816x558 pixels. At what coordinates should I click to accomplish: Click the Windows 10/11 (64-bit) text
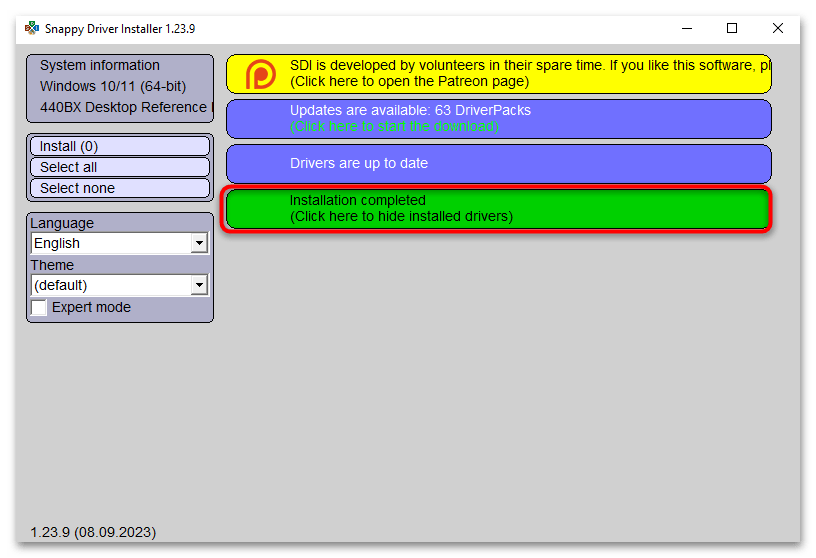click(113, 86)
